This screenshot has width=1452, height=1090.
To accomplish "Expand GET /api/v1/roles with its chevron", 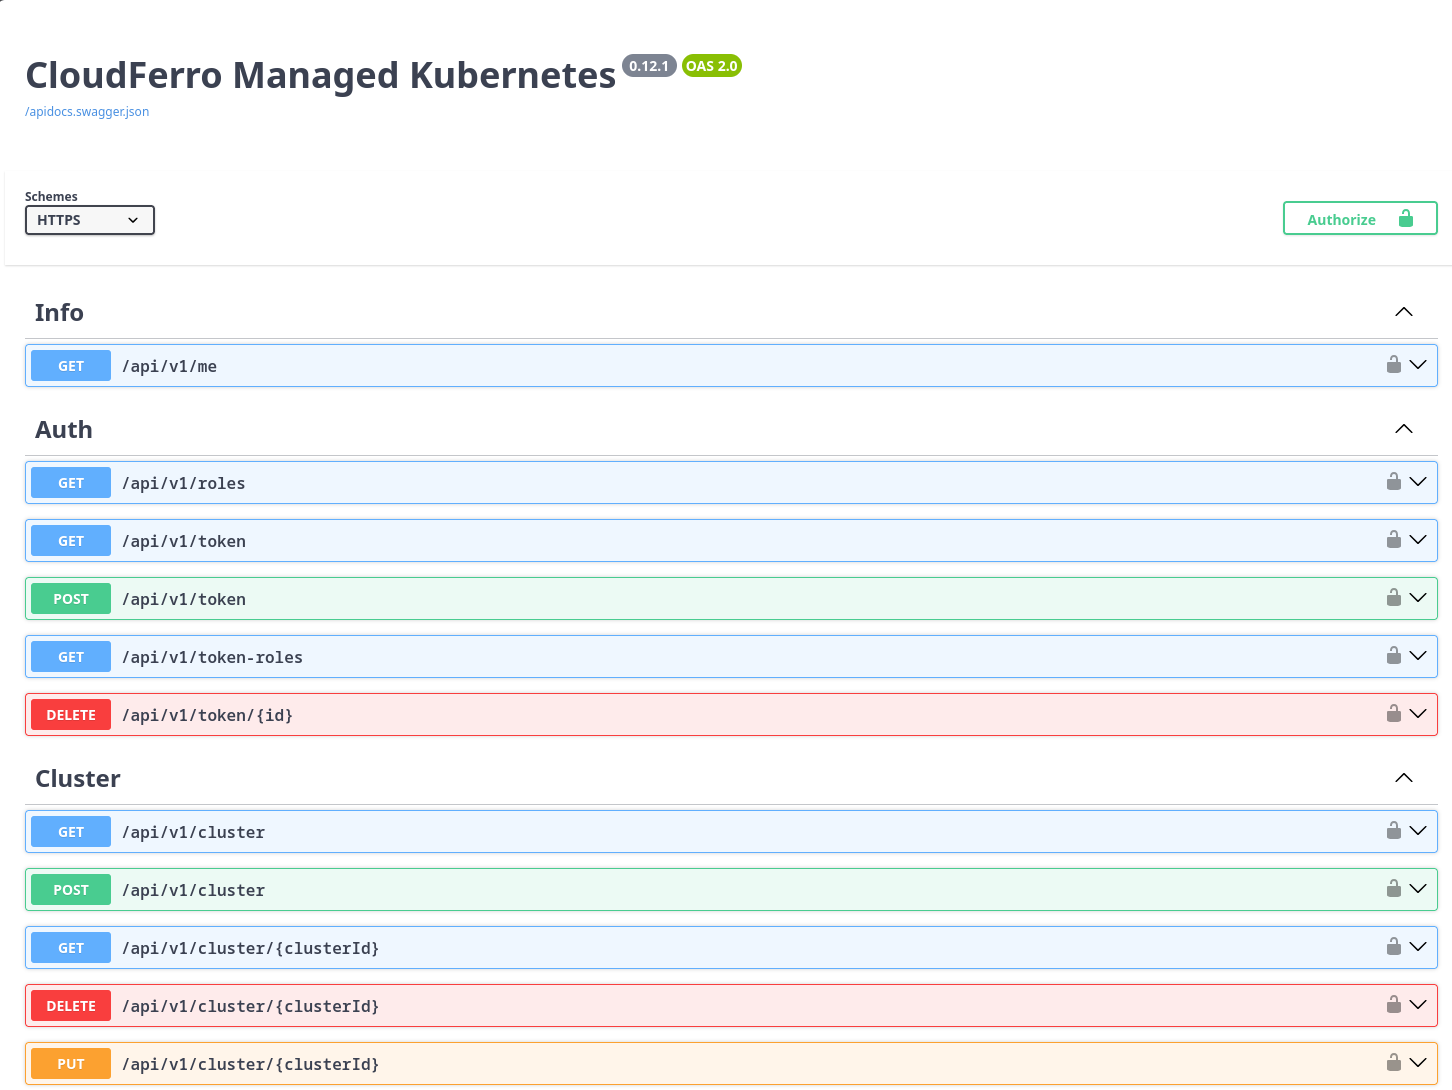I will click(1418, 482).
